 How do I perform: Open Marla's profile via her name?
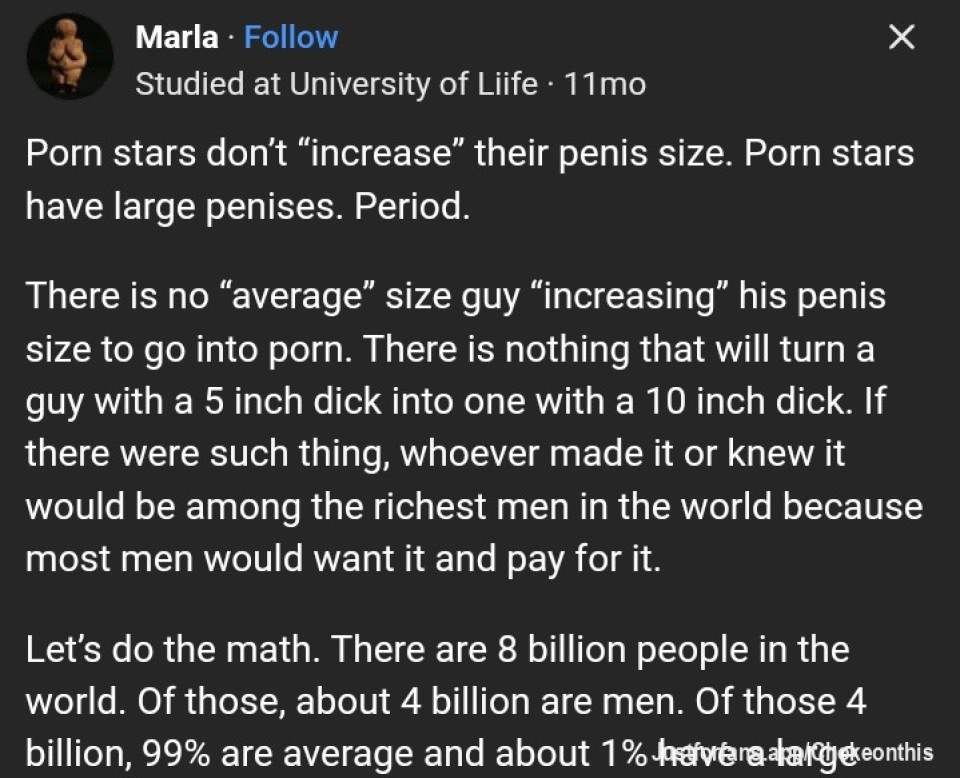(x=176, y=38)
